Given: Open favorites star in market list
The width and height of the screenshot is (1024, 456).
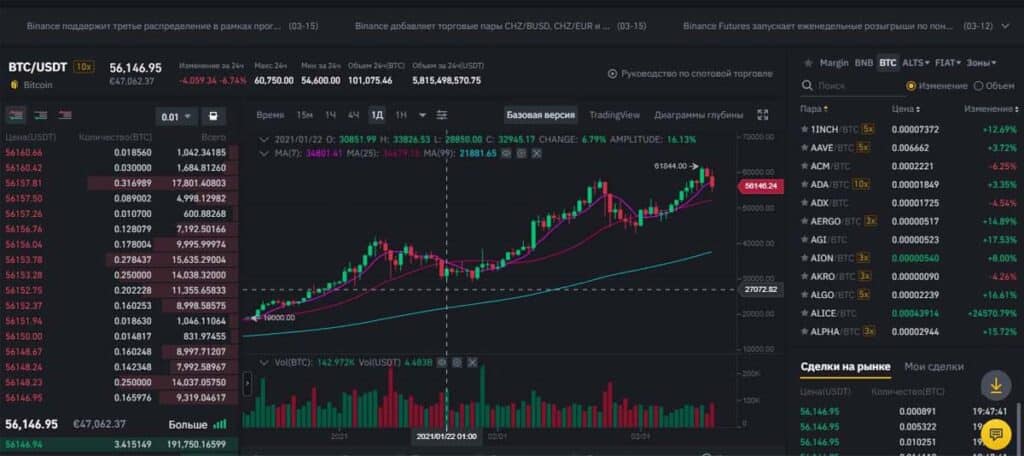Looking at the screenshot, I should [808, 63].
